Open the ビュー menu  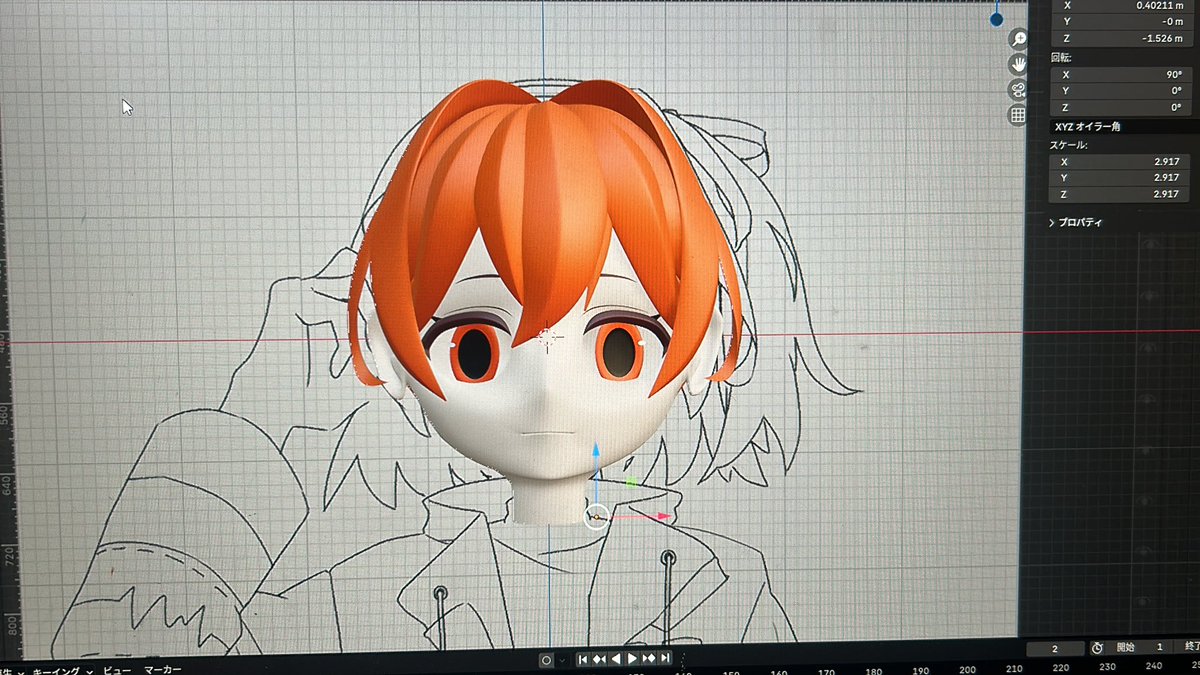117,667
